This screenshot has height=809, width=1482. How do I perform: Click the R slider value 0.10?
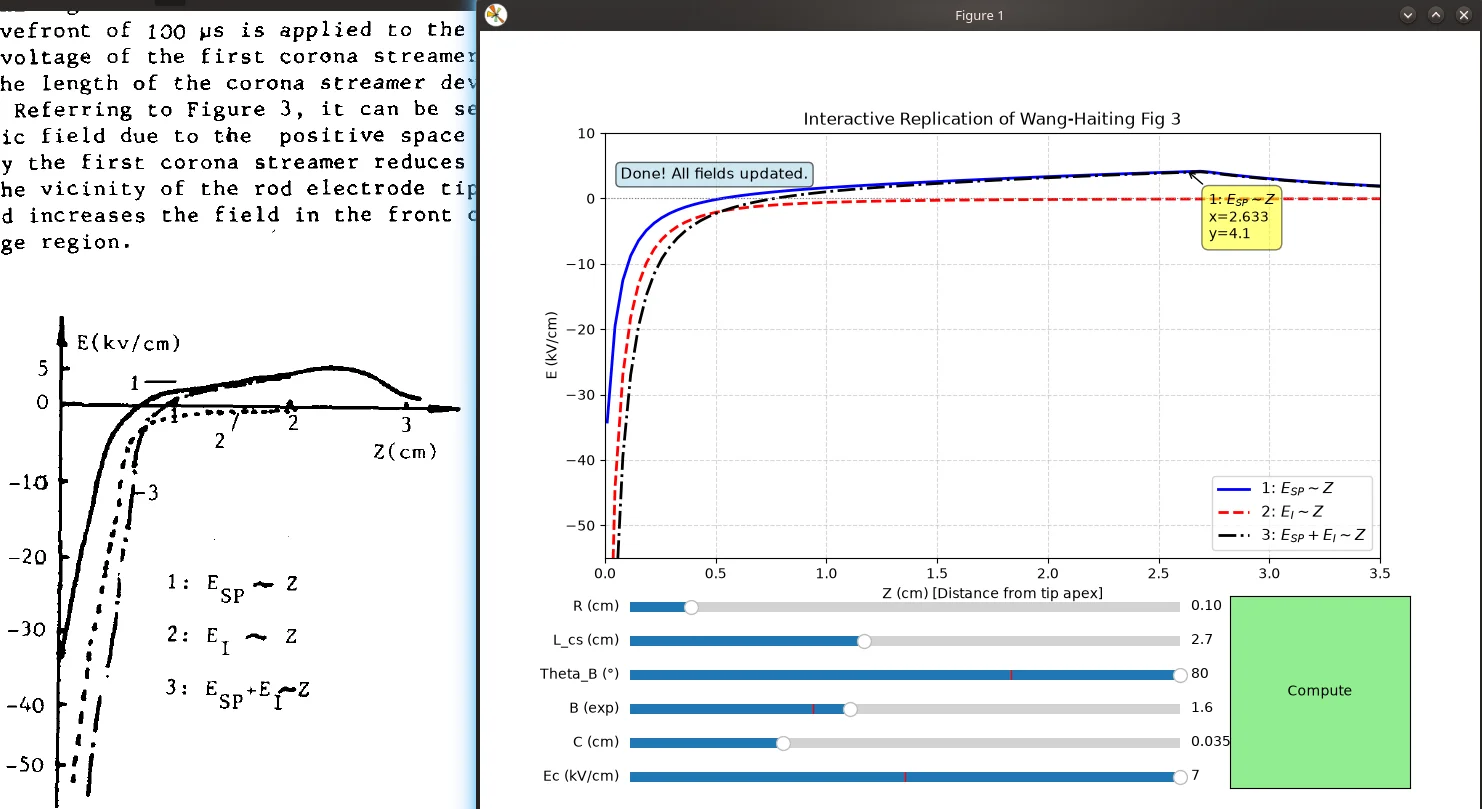click(1207, 606)
